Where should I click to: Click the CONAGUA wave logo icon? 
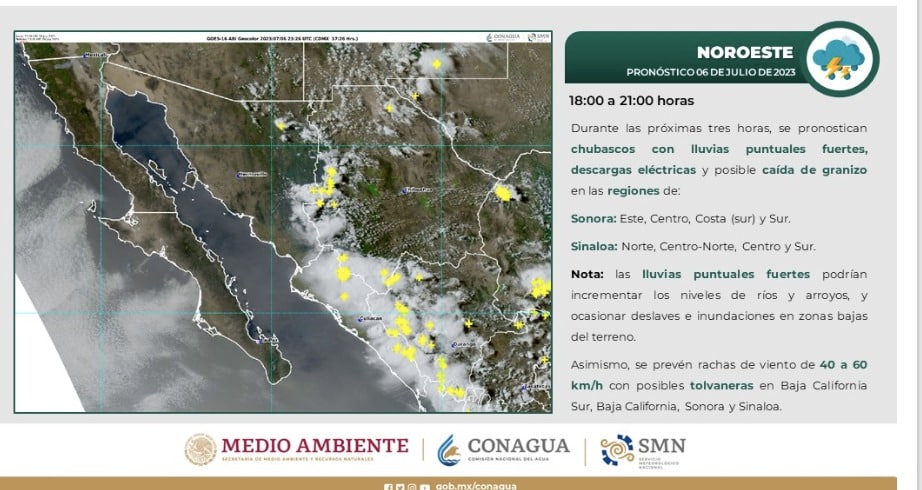(x=449, y=451)
